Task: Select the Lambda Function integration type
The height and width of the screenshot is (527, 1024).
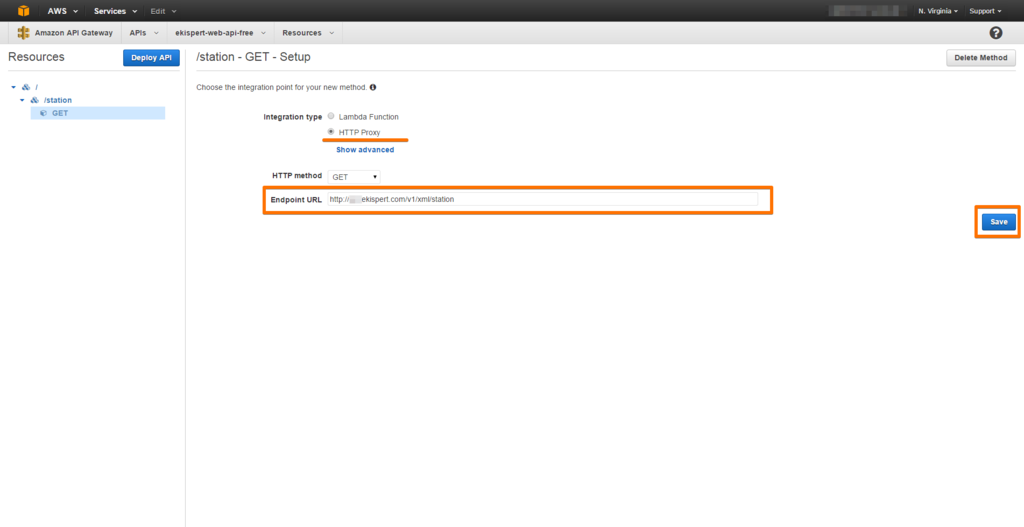Action: pos(331,116)
